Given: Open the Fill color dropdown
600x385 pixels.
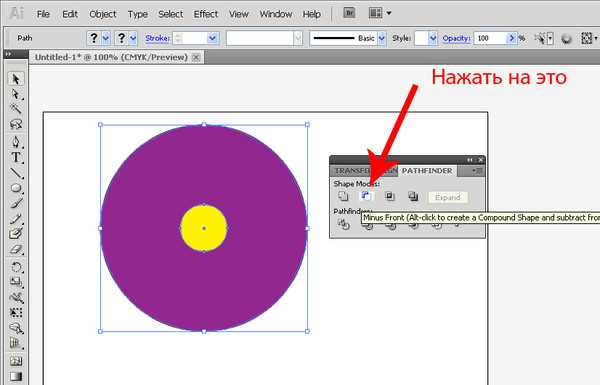Looking at the screenshot, I should 106,38.
